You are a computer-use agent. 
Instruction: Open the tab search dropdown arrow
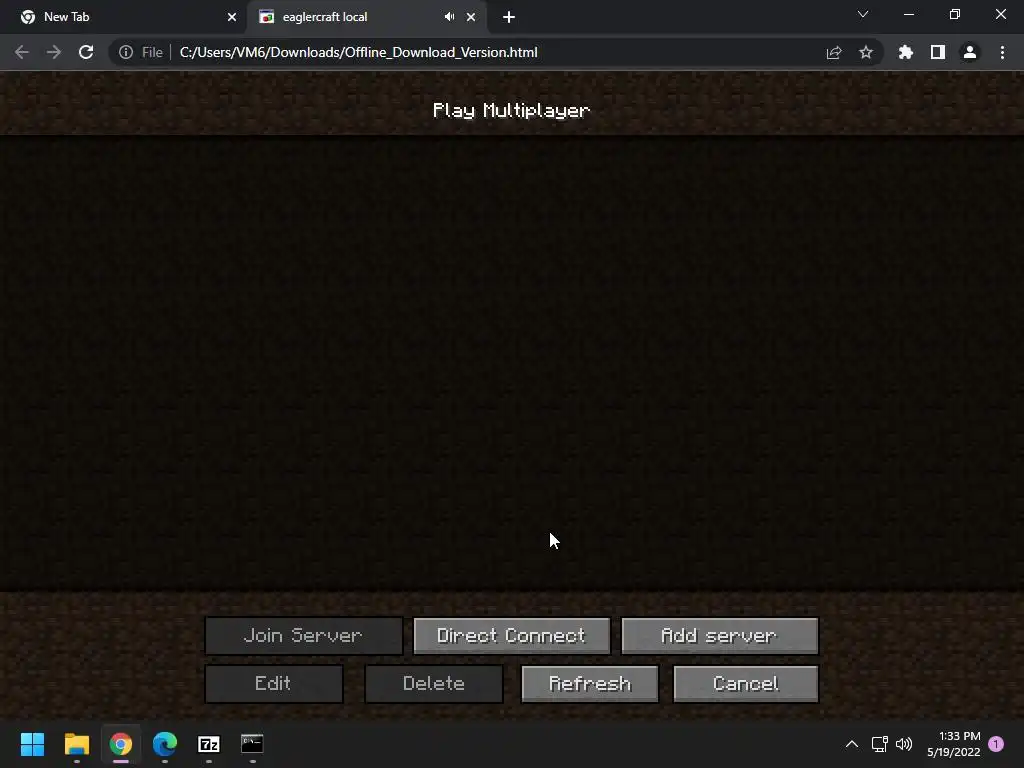click(x=863, y=14)
